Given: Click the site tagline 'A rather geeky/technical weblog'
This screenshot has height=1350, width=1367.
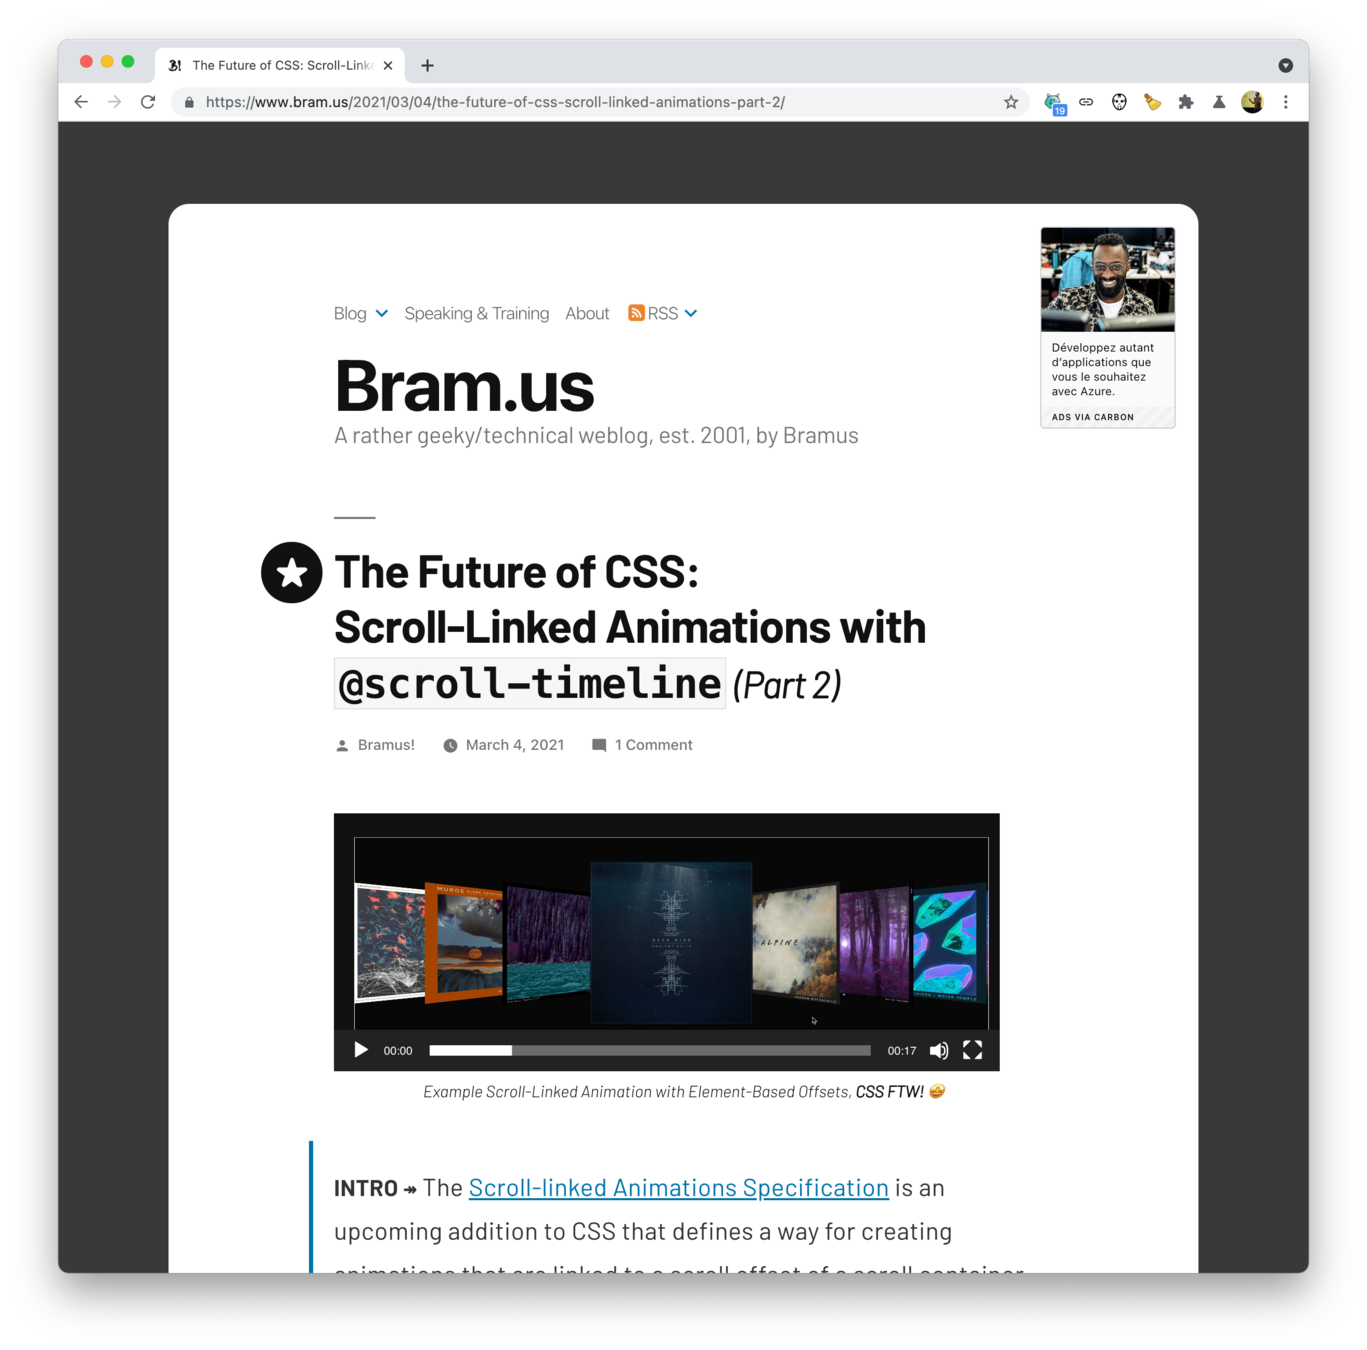Looking at the screenshot, I should [x=596, y=435].
